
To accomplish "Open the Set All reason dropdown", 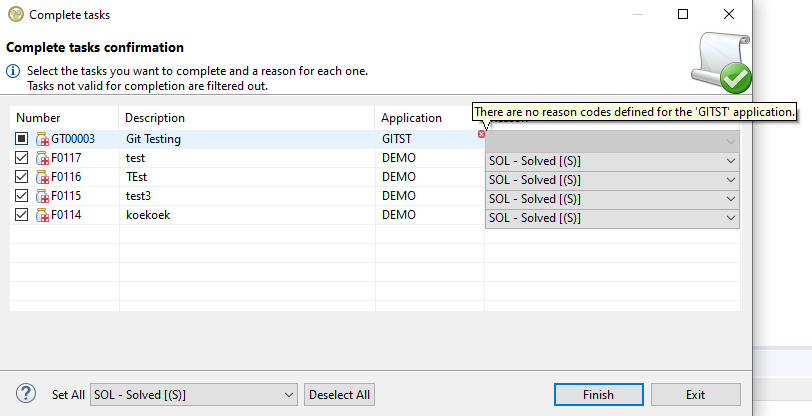I will (x=194, y=395).
